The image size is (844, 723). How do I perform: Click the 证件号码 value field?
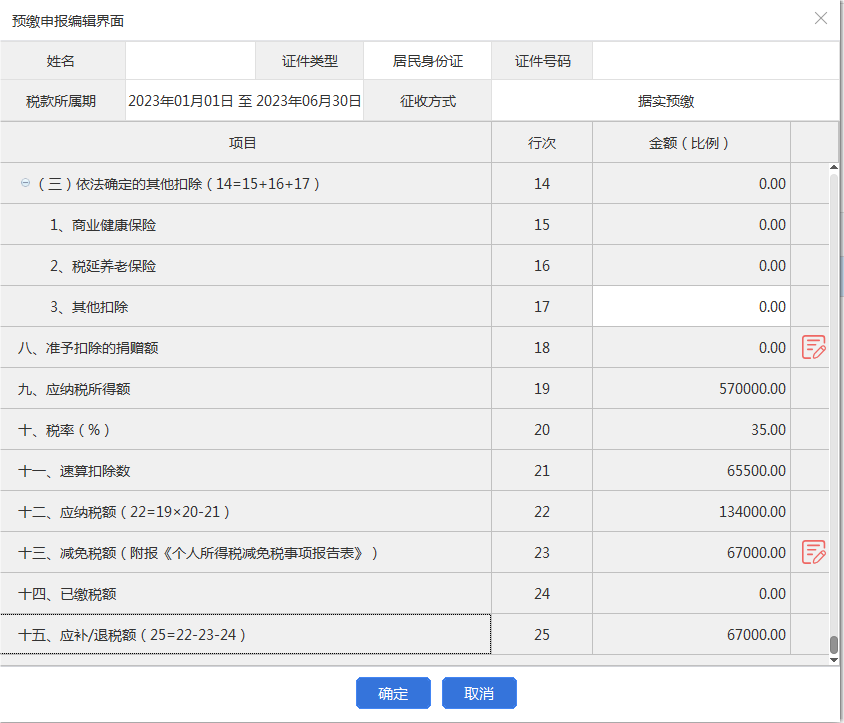[715, 61]
